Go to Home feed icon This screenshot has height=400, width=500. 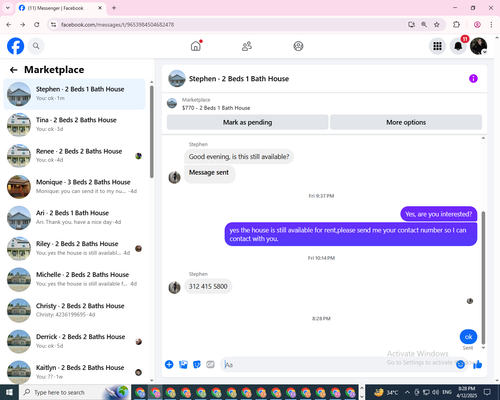tap(196, 46)
